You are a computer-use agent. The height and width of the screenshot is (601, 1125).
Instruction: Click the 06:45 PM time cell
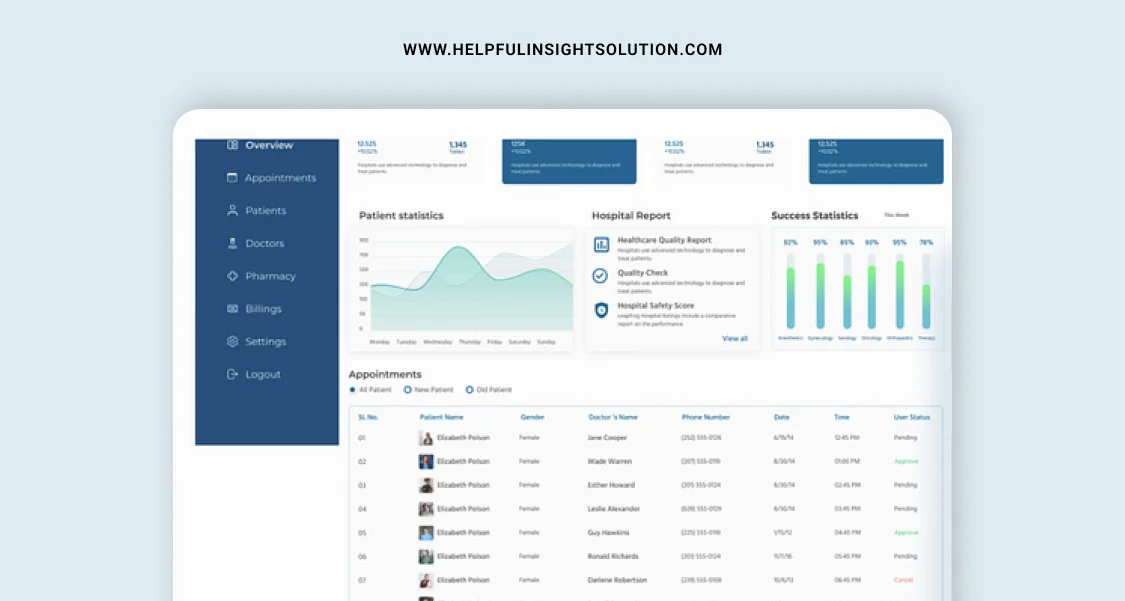[x=847, y=579]
